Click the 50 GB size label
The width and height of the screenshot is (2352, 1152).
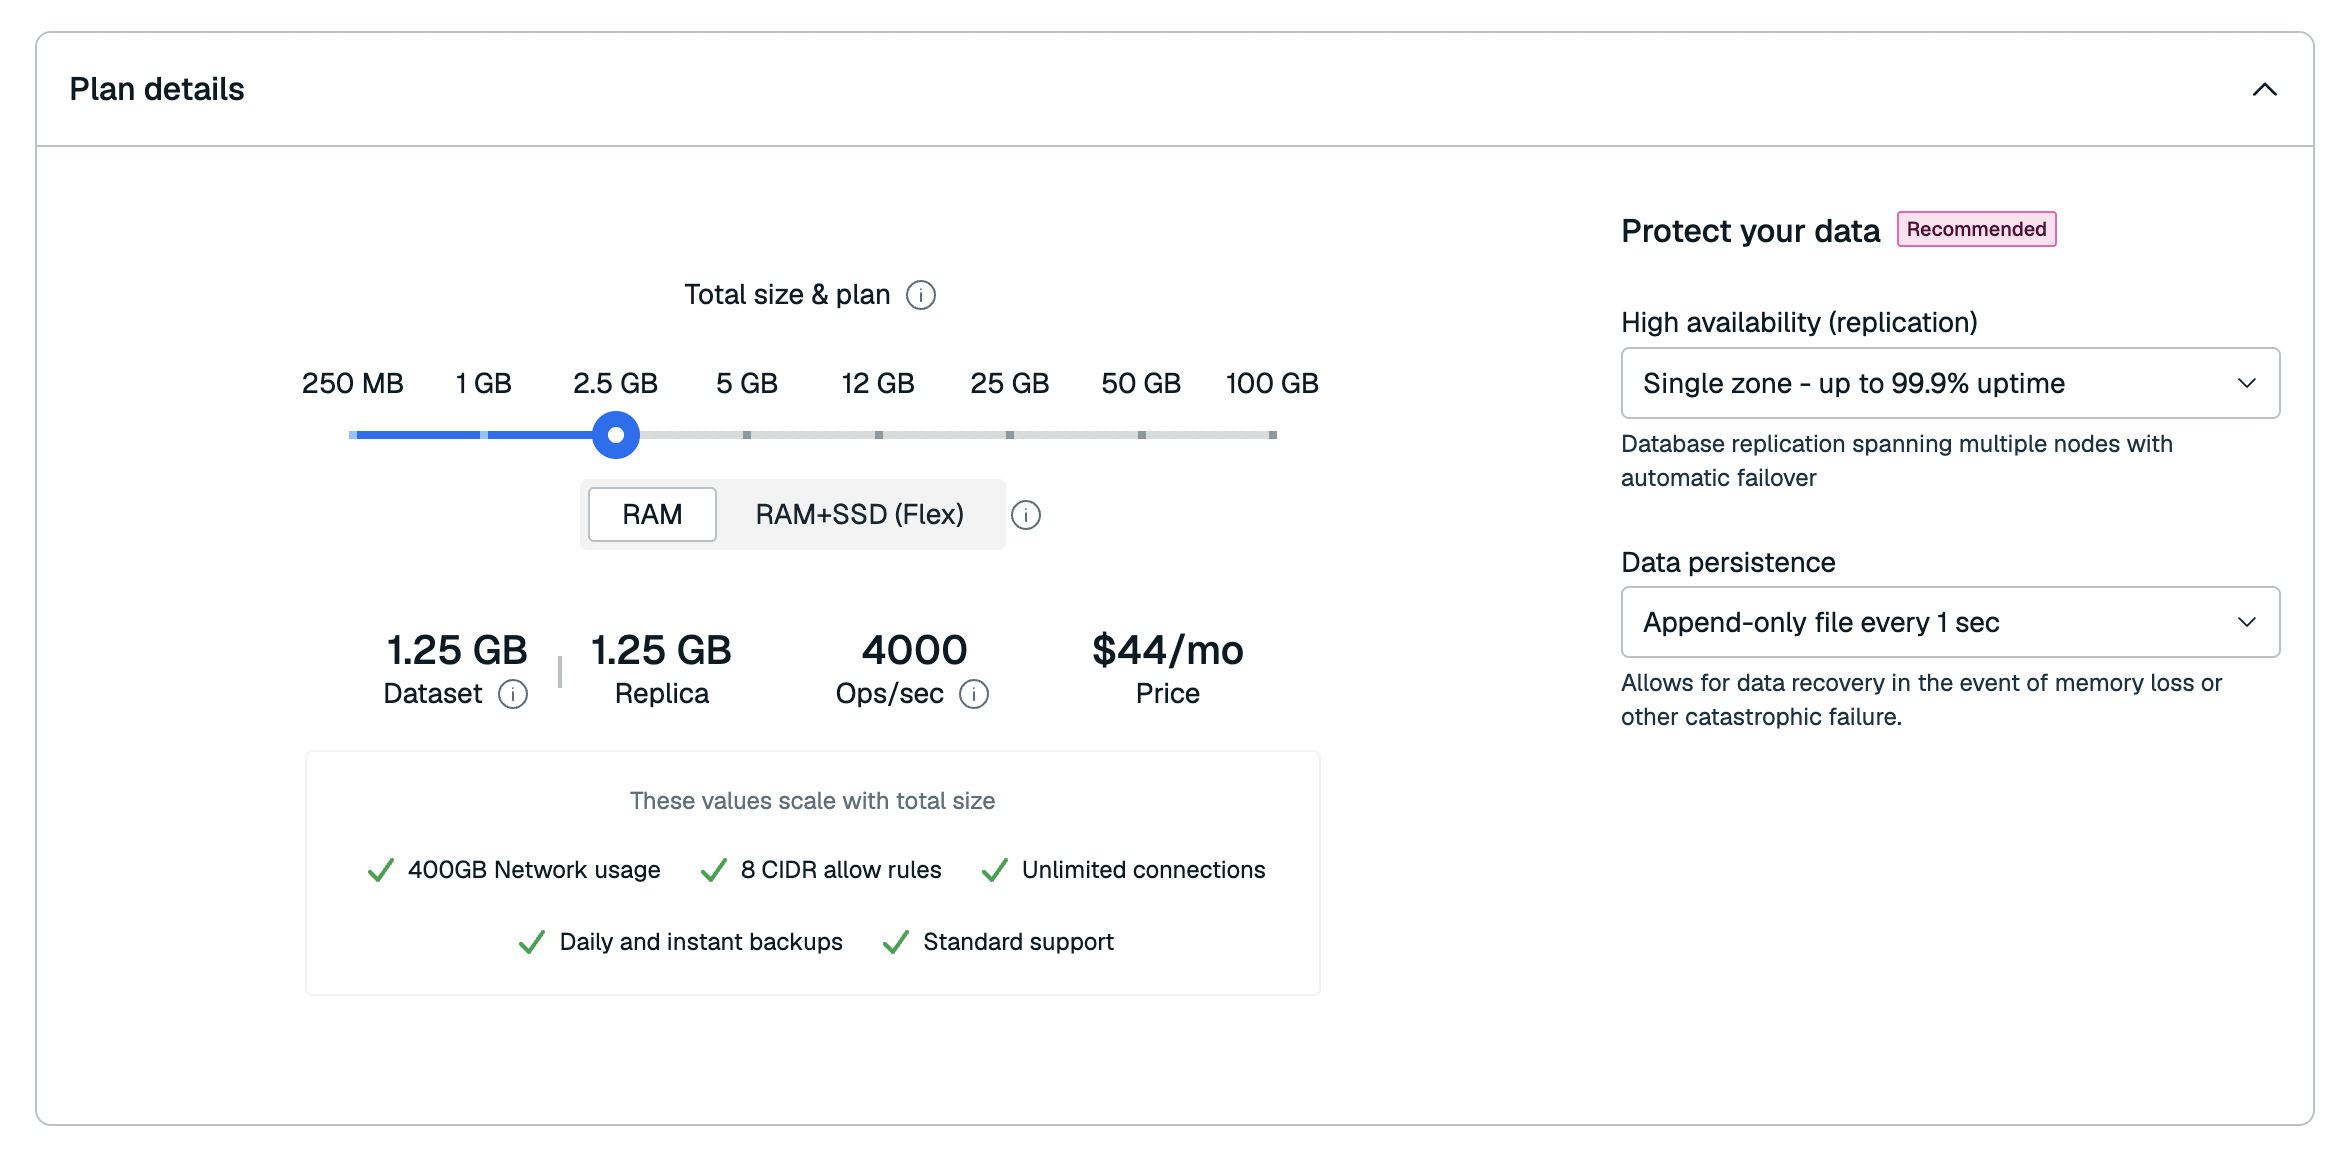(x=1141, y=383)
